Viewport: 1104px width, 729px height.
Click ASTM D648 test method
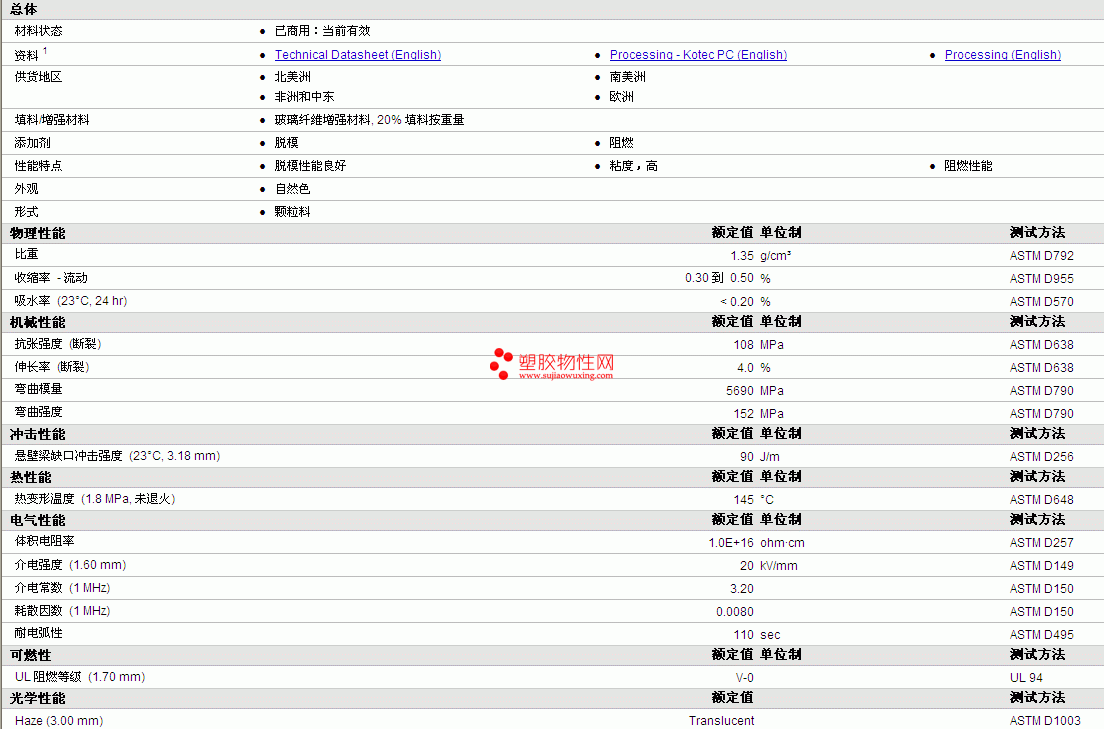coord(1041,499)
